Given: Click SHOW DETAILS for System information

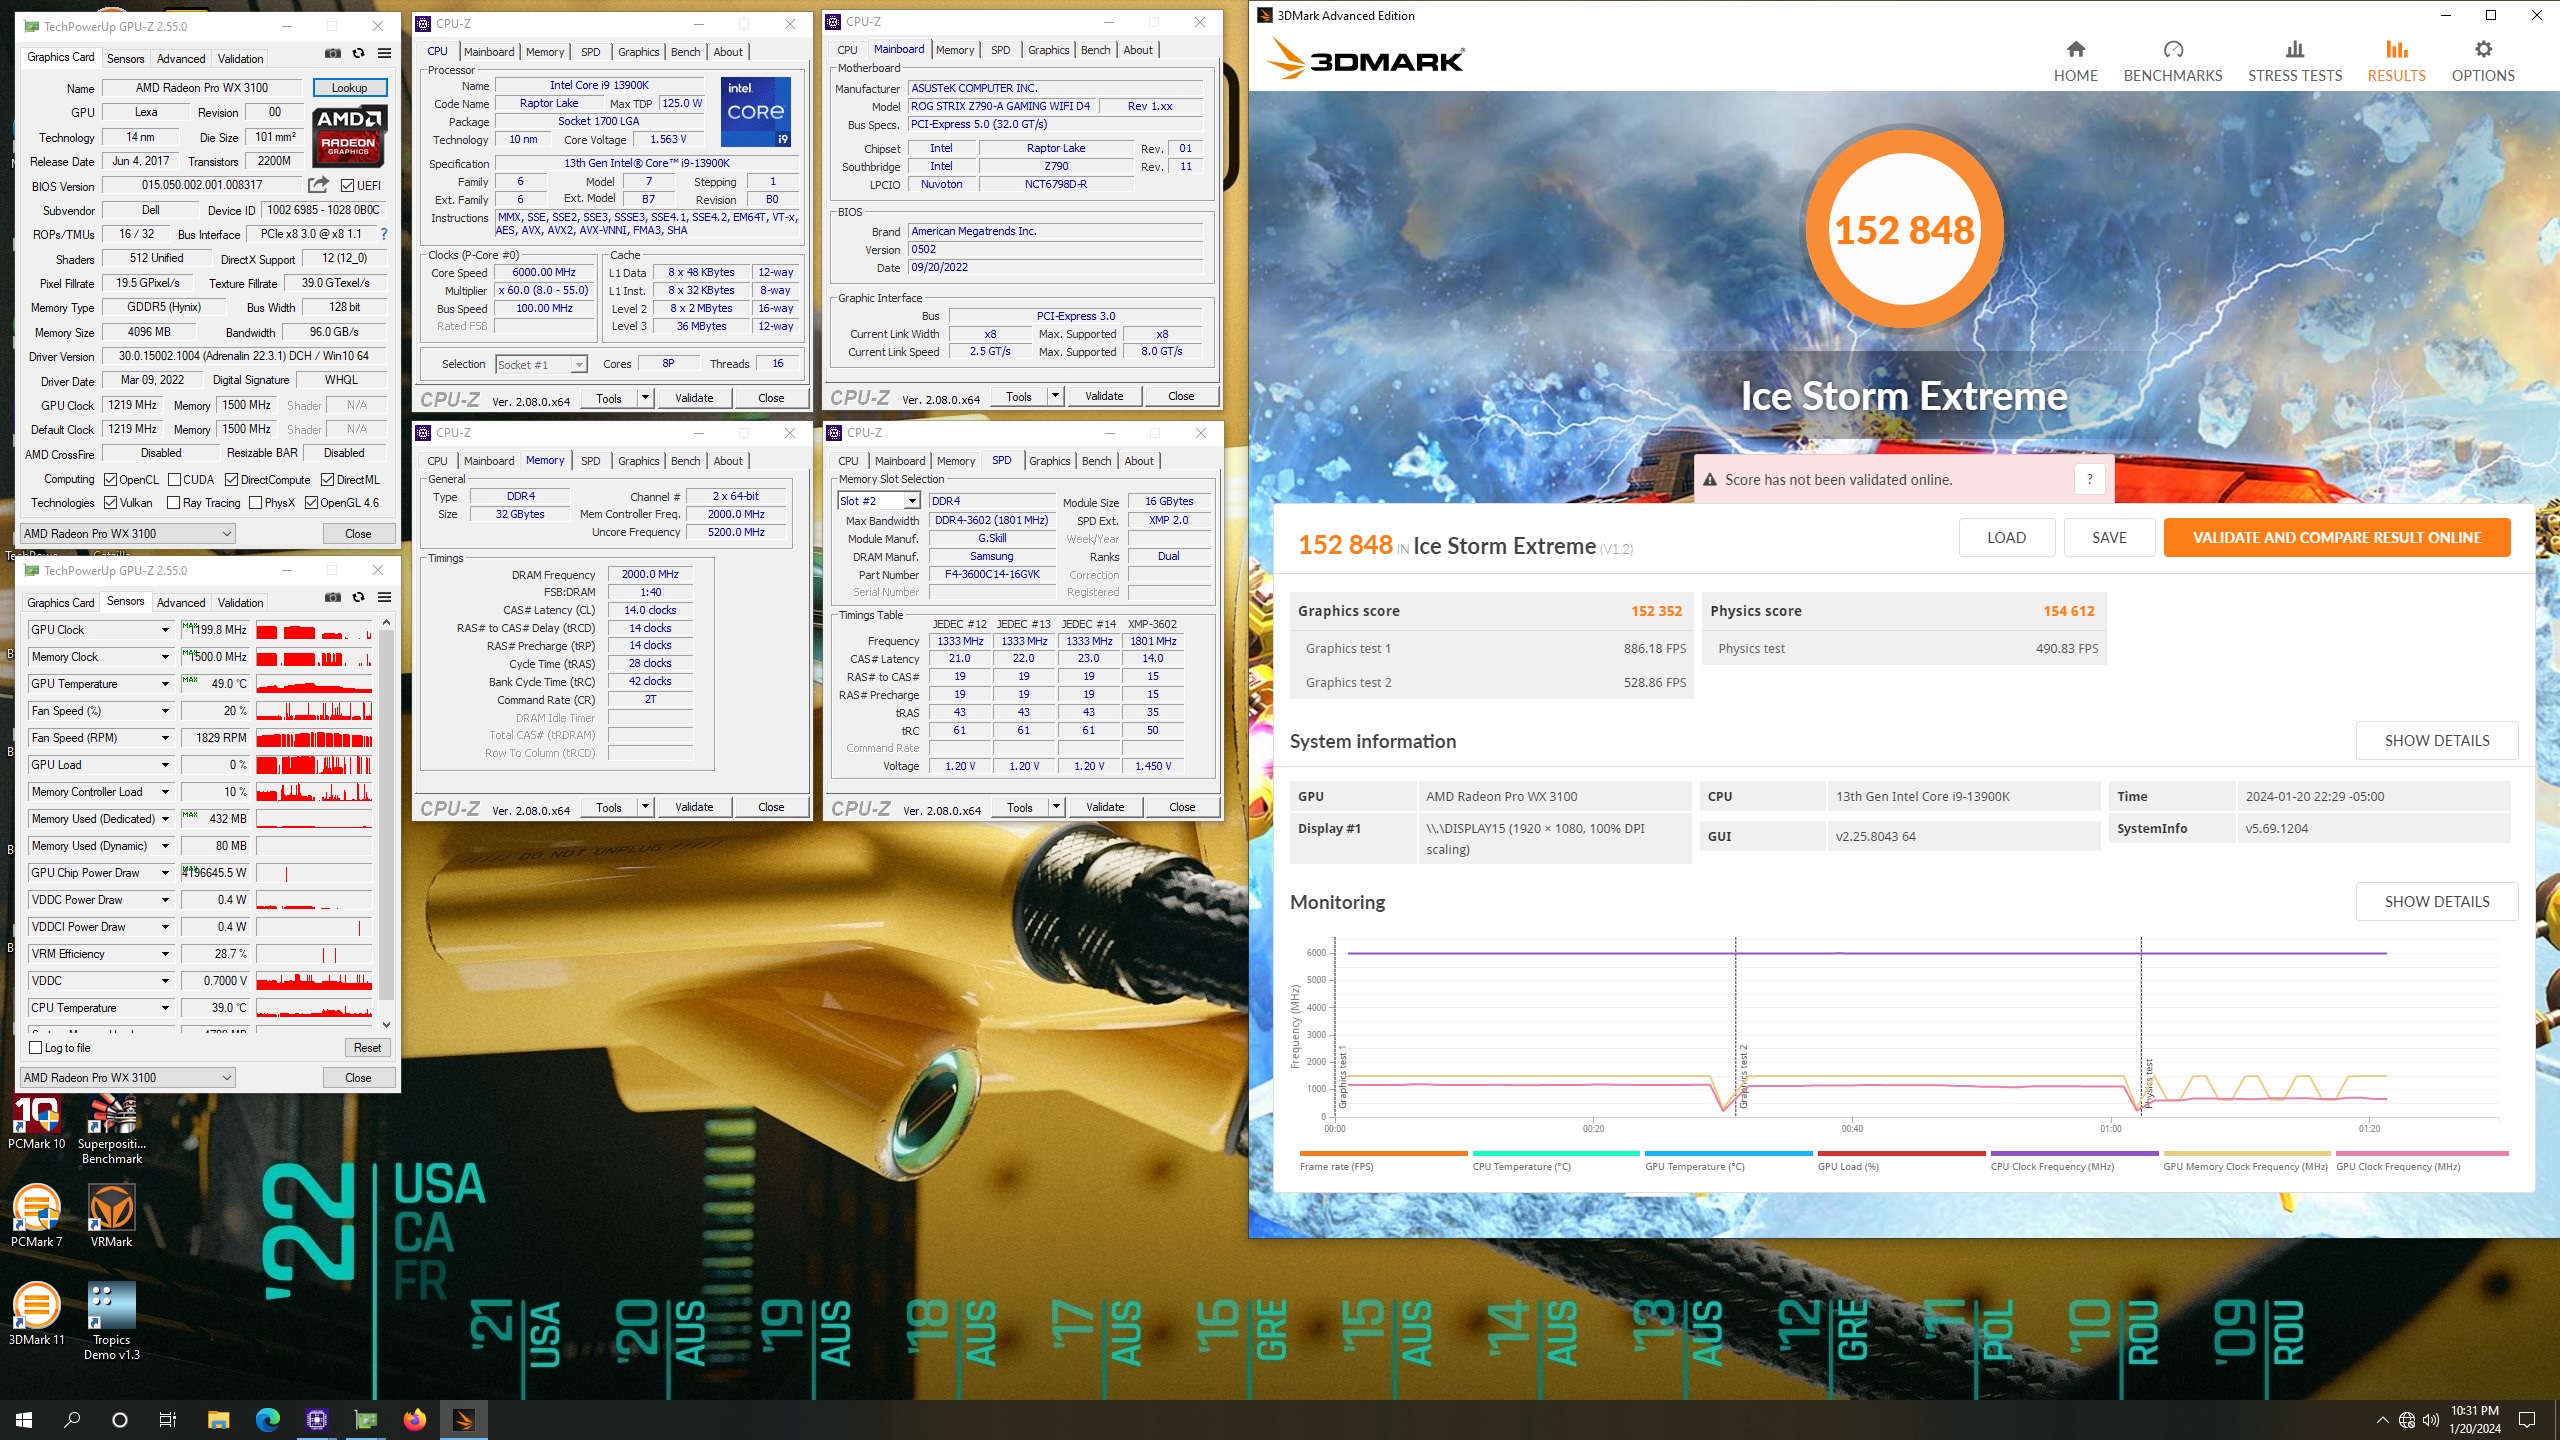Looking at the screenshot, I should (2436, 740).
